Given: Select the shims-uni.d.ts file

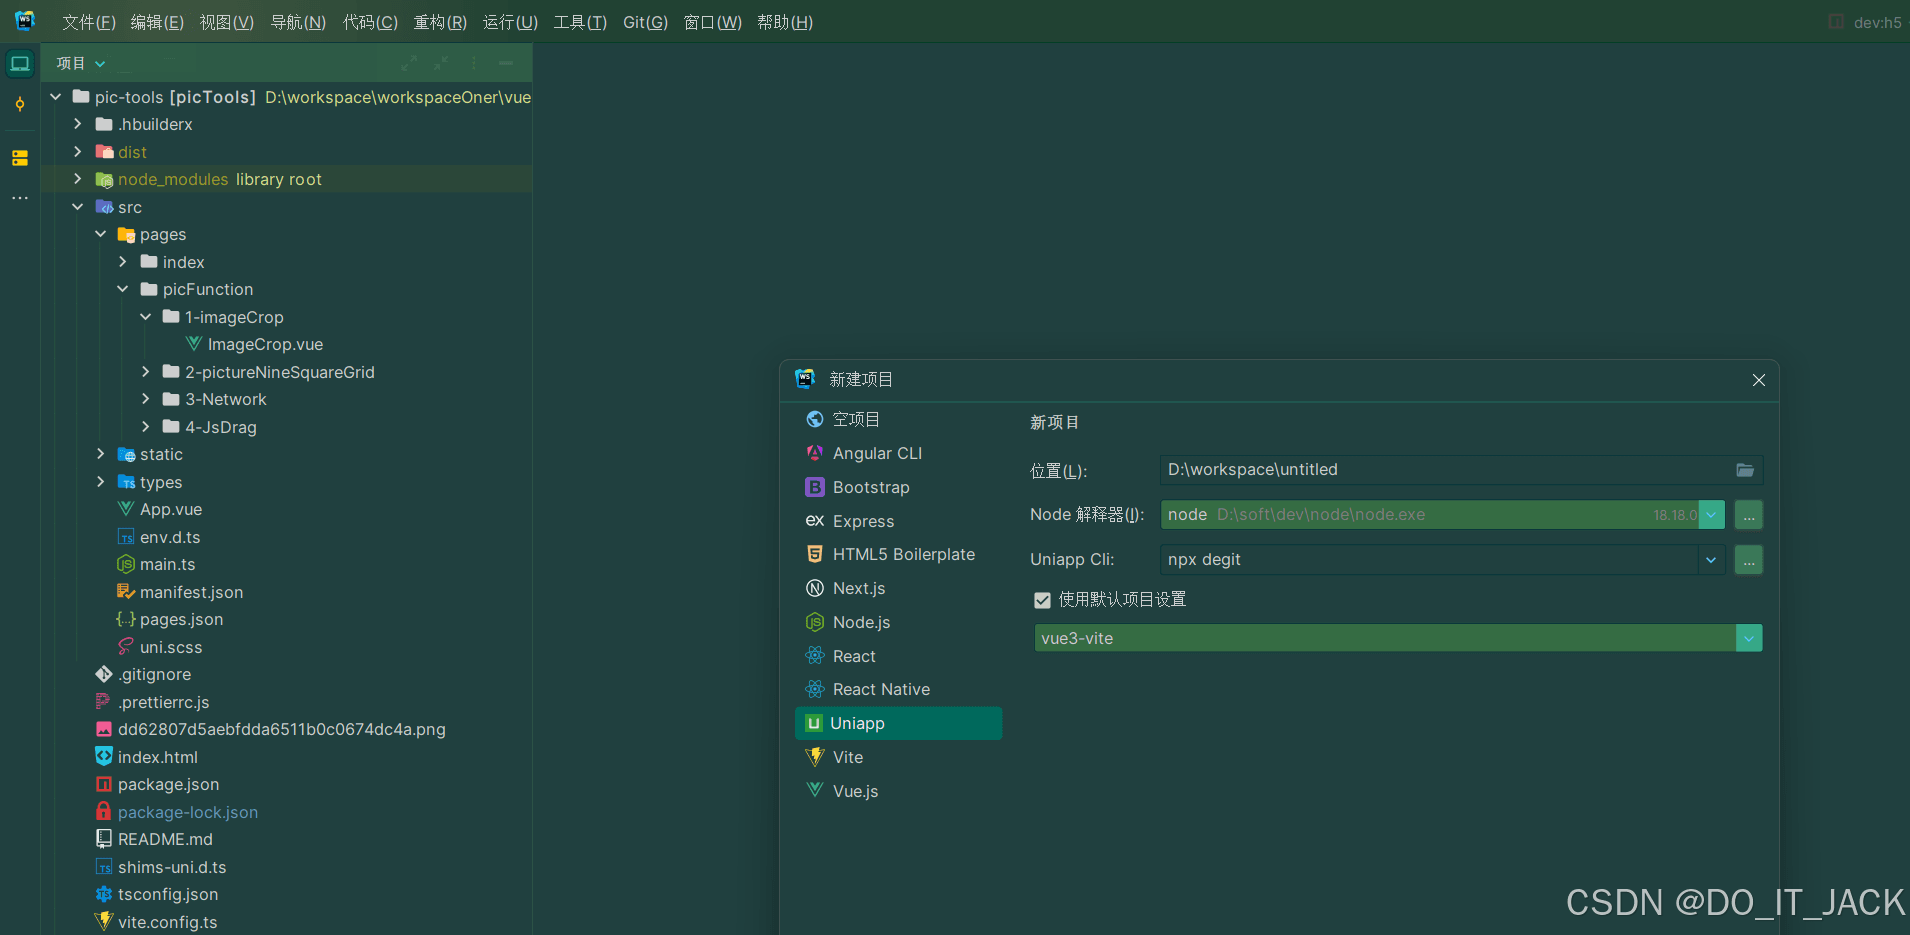Looking at the screenshot, I should tap(172, 867).
